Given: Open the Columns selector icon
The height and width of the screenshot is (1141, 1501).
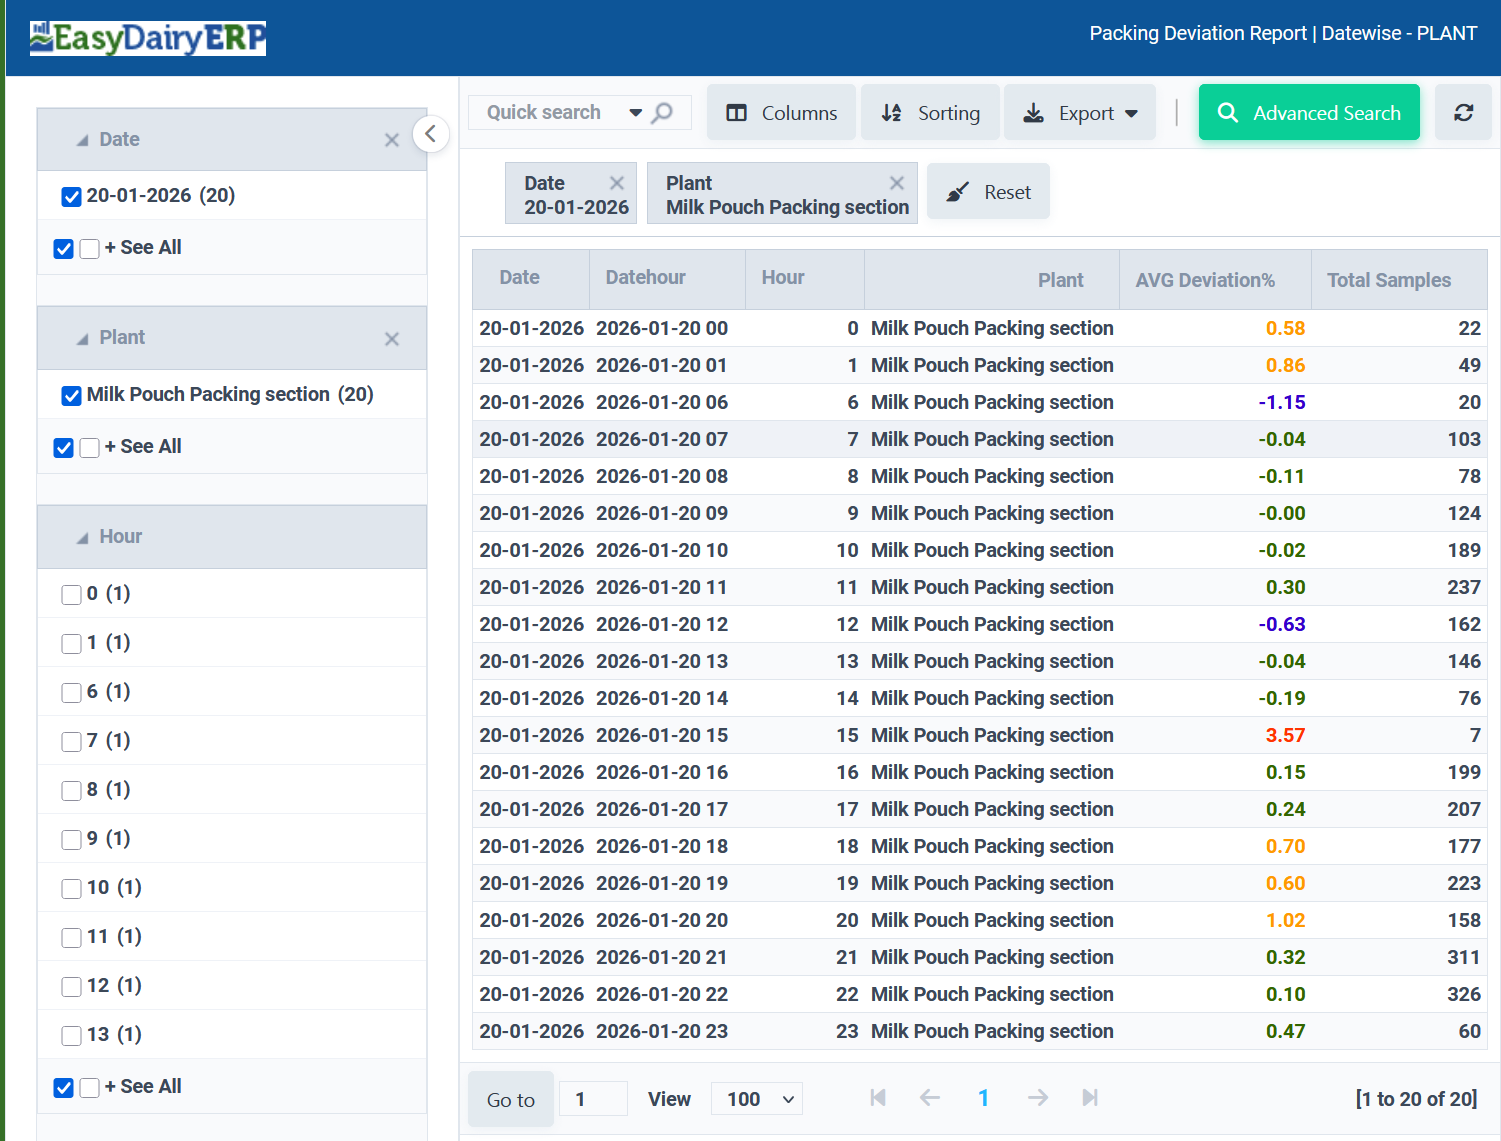Looking at the screenshot, I should pos(739,112).
